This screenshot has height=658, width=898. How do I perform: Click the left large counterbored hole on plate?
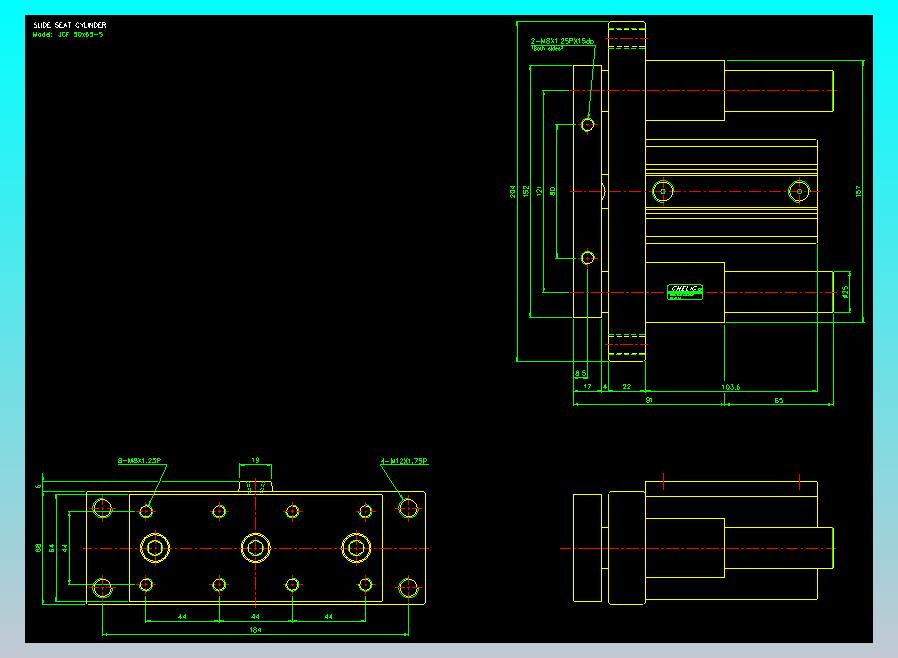155,548
